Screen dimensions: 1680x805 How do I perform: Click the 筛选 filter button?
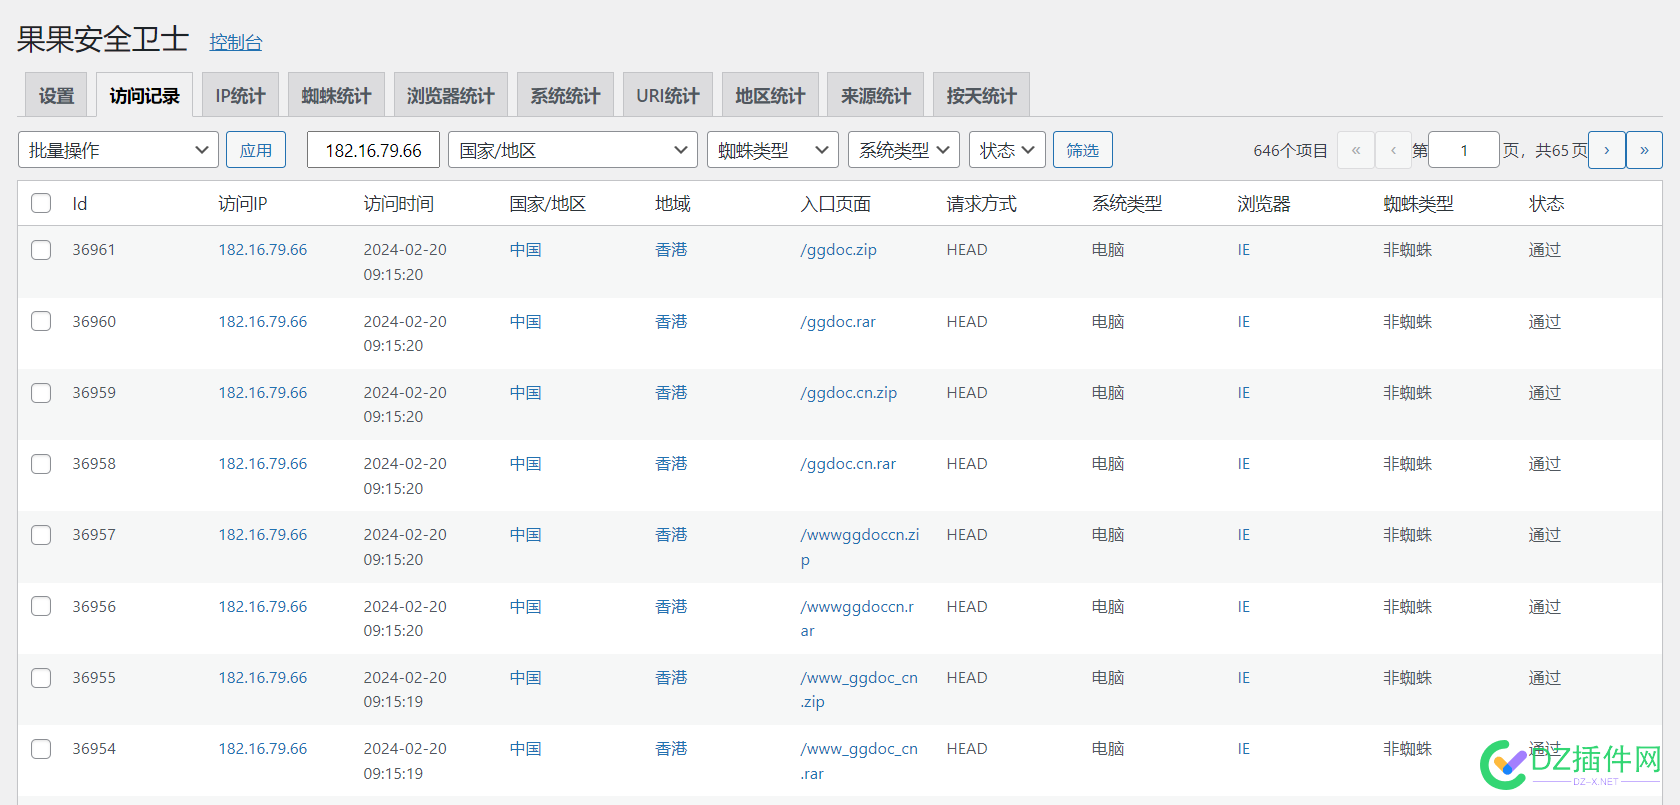click(1082, 150)
